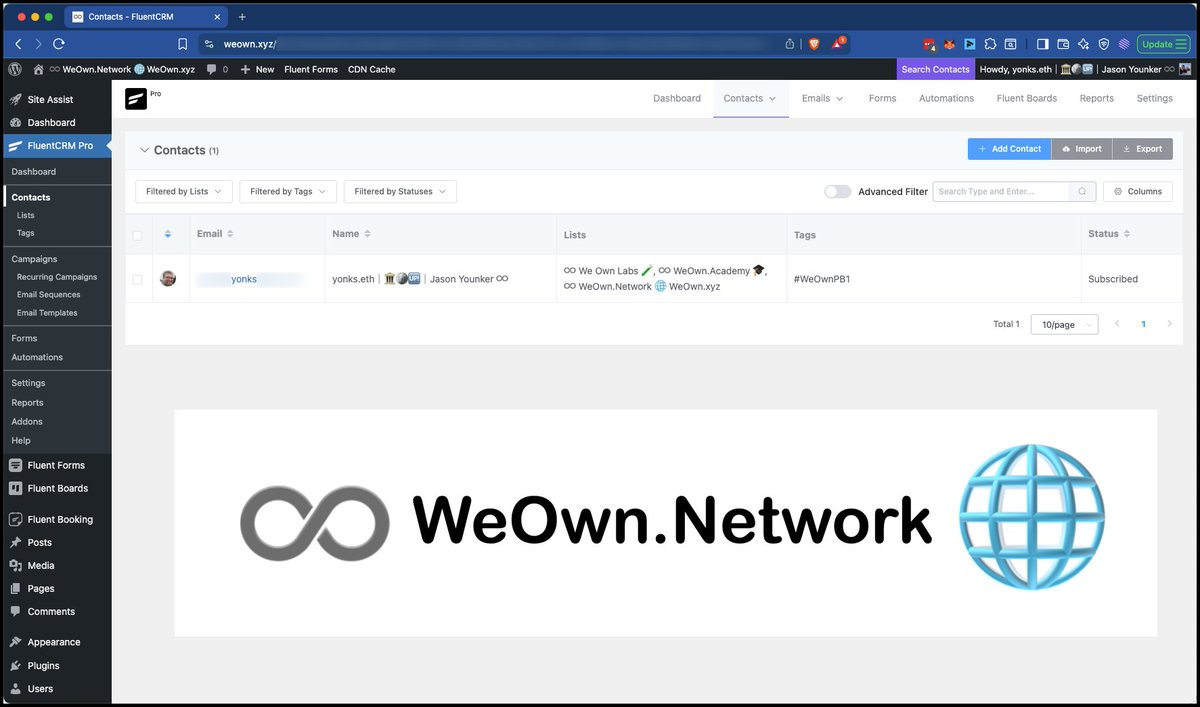
Task: Open the yonks email link in the contact row
Action: click(245, 279)
